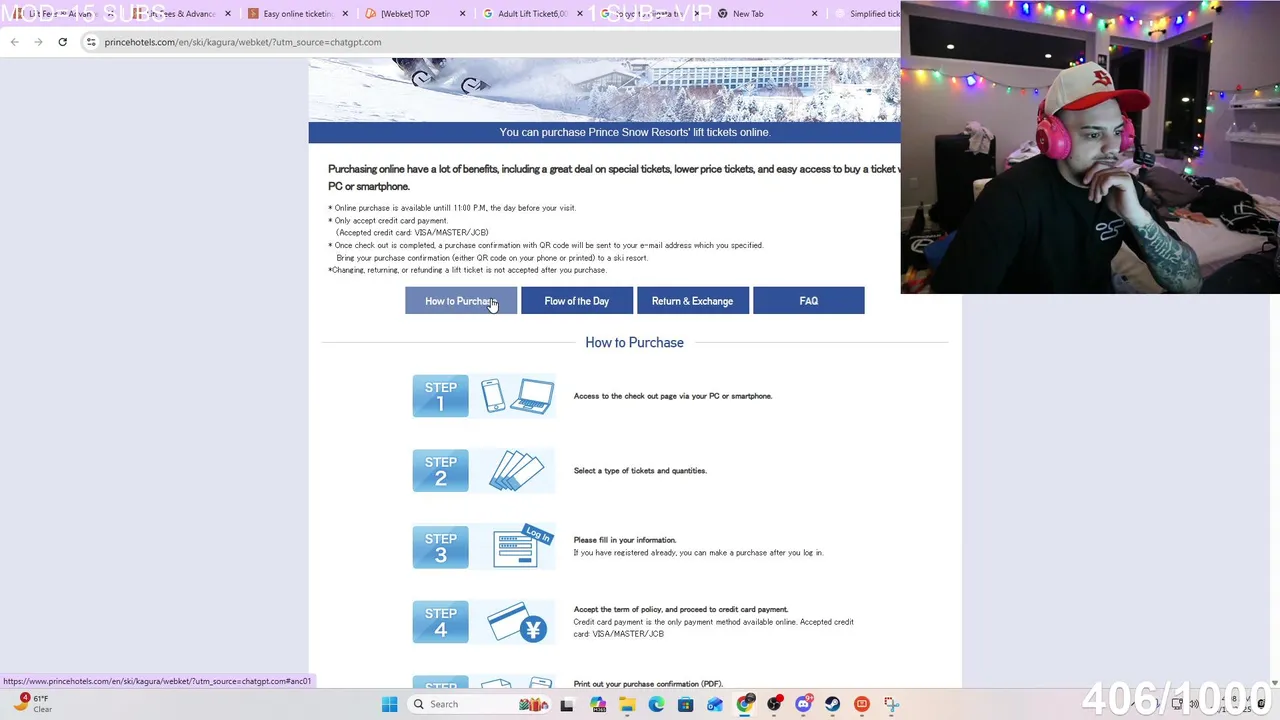Open Microsoft Store from the taskbar
The width and height of the screenshot is (1280, 720).
coord(686,704)
